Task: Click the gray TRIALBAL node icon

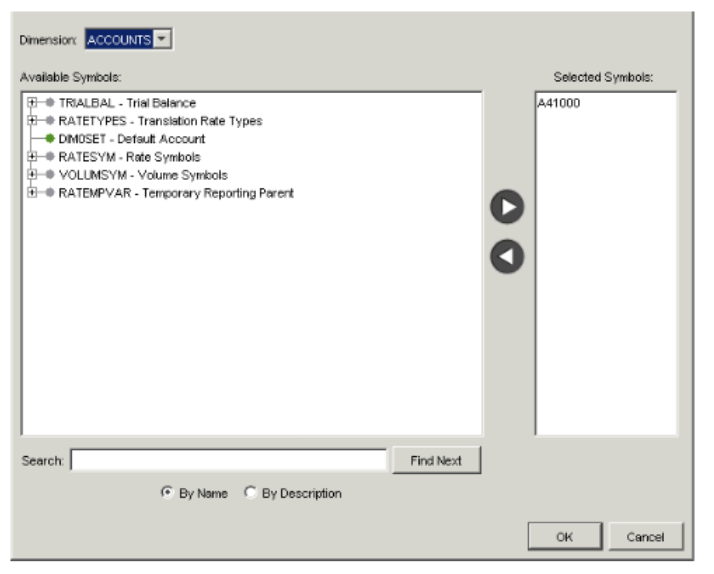Action: click(x=50, y=103)
